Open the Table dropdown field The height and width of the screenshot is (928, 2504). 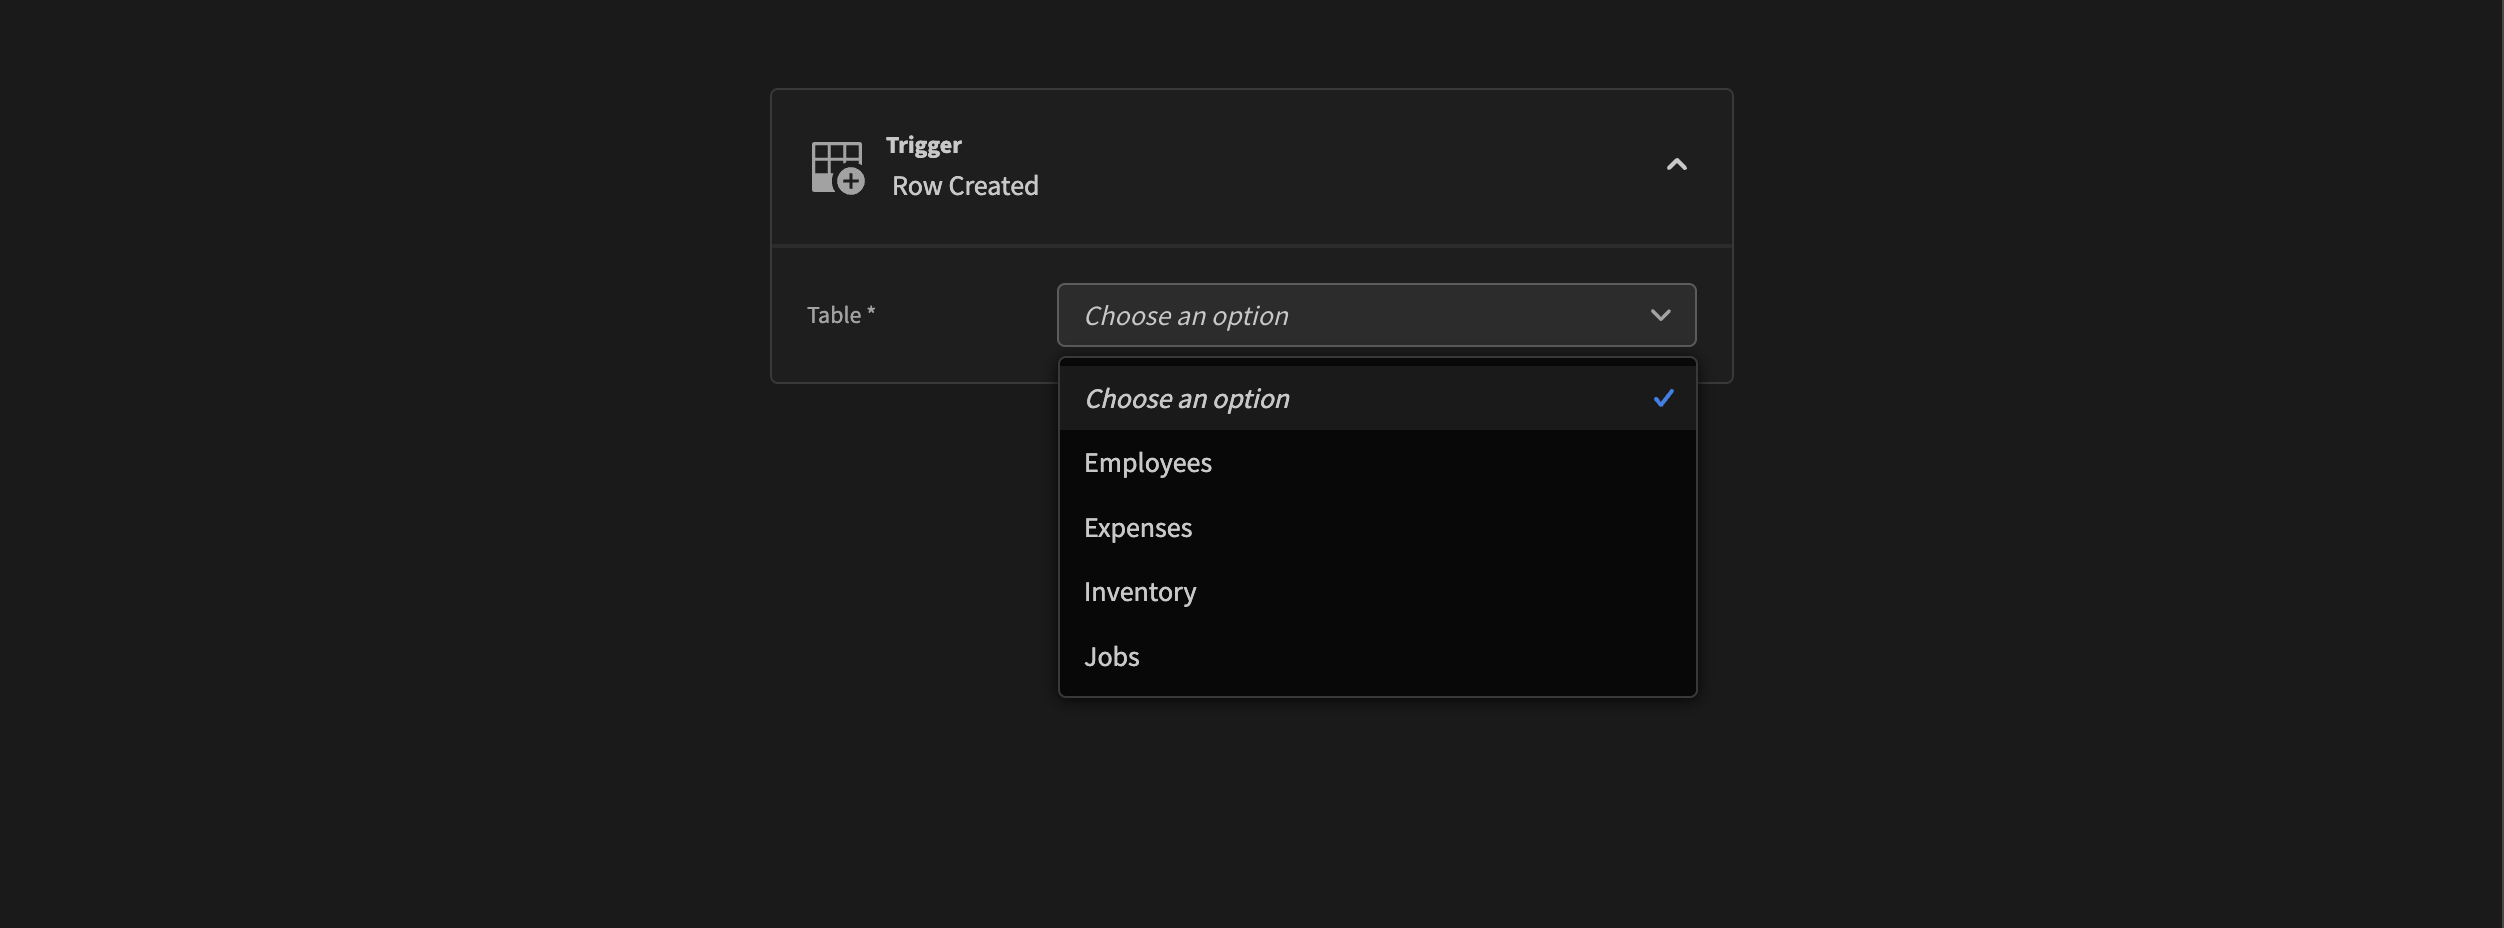pos(1376,315)
